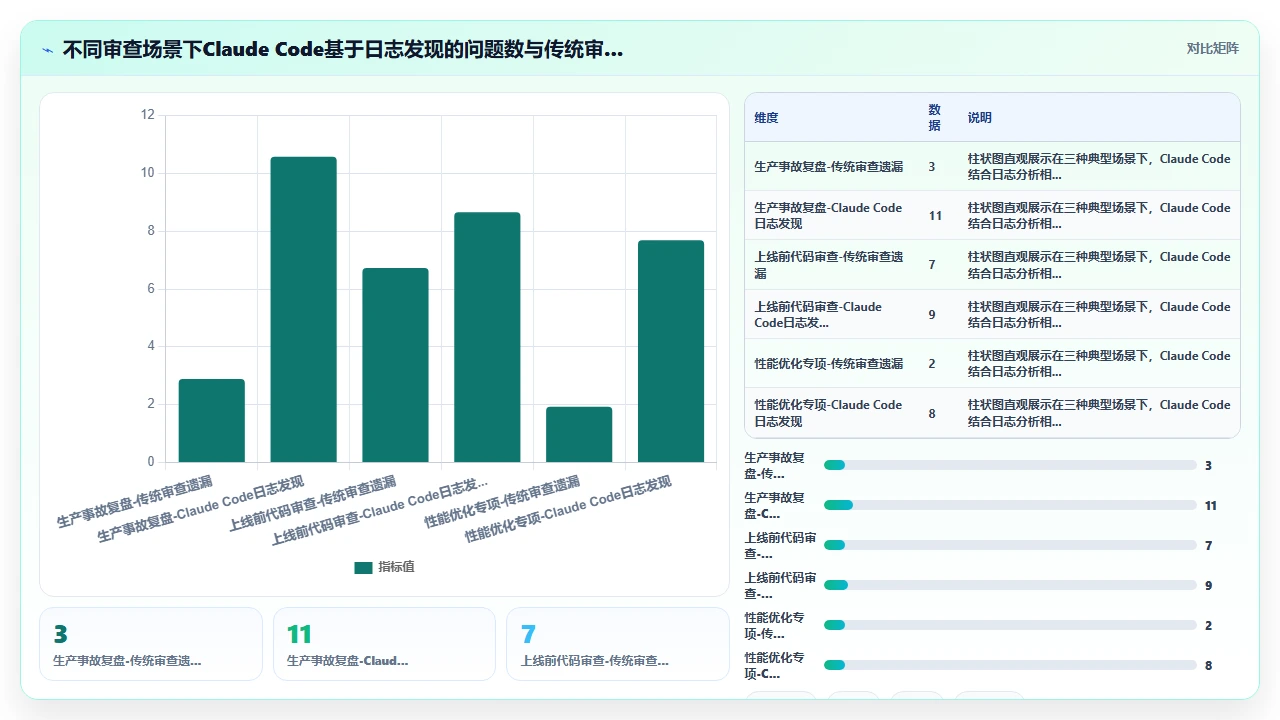This screenshot has height=720, width=1280.
Task: Click the tallest chart bar, 生产事故复盘-Claude Code日志发现
Action: tap(303, 310)
